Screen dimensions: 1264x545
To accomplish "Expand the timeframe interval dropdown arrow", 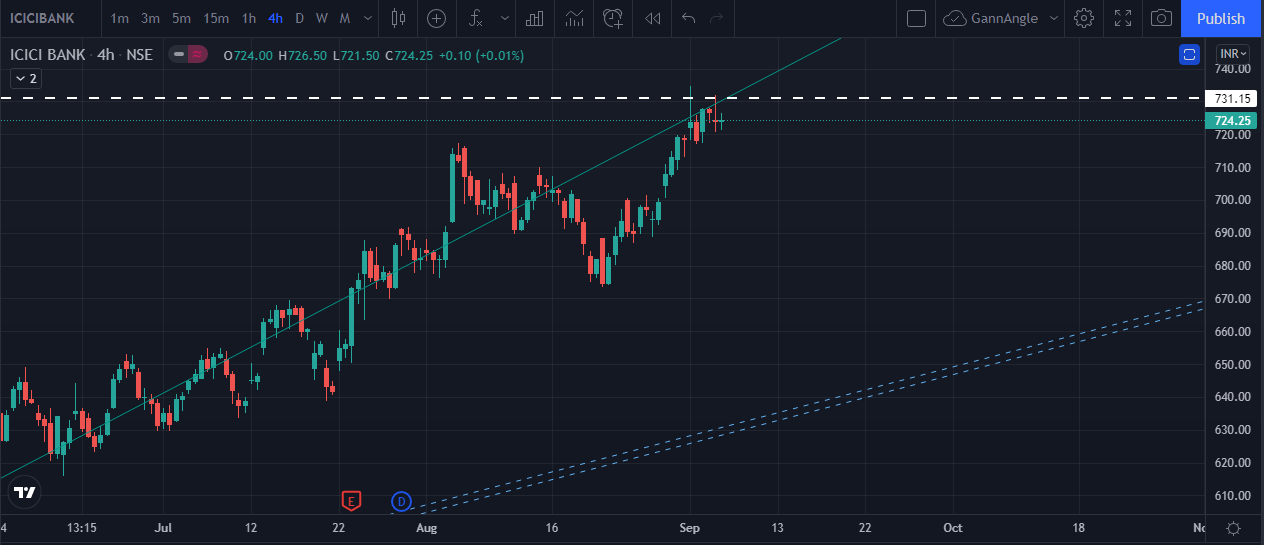I will point(368,18).
